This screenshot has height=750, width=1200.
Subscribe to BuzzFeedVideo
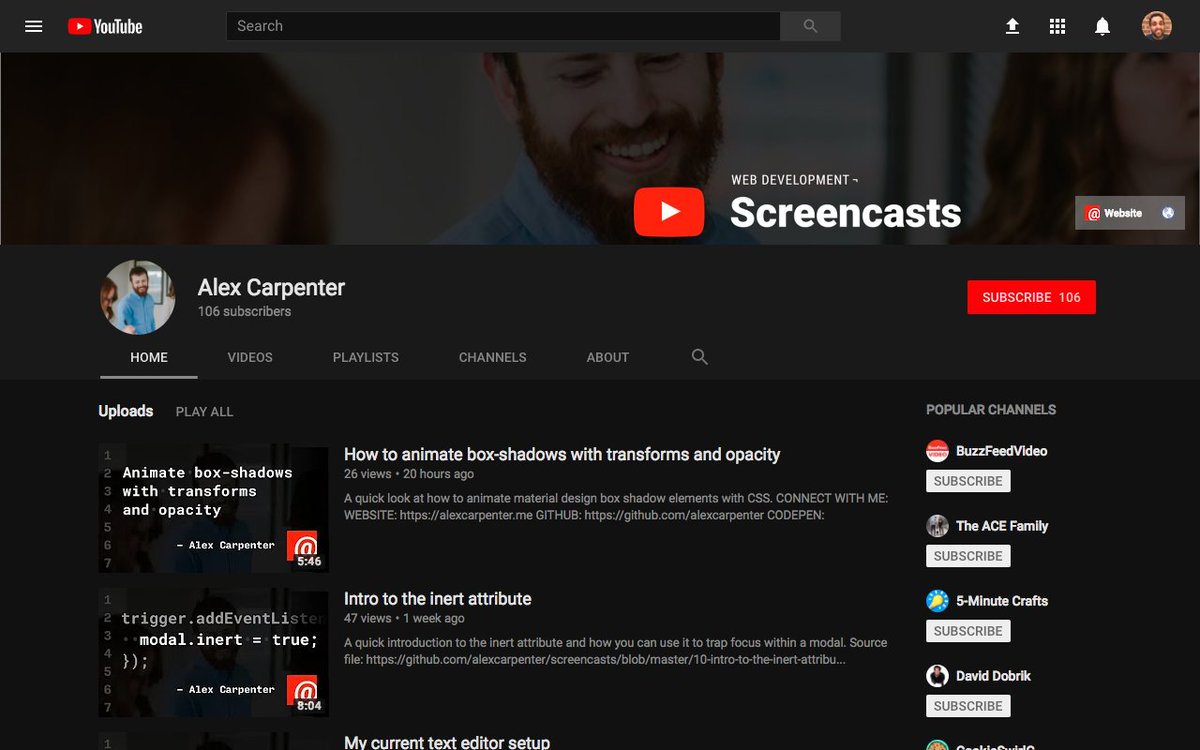968,481
